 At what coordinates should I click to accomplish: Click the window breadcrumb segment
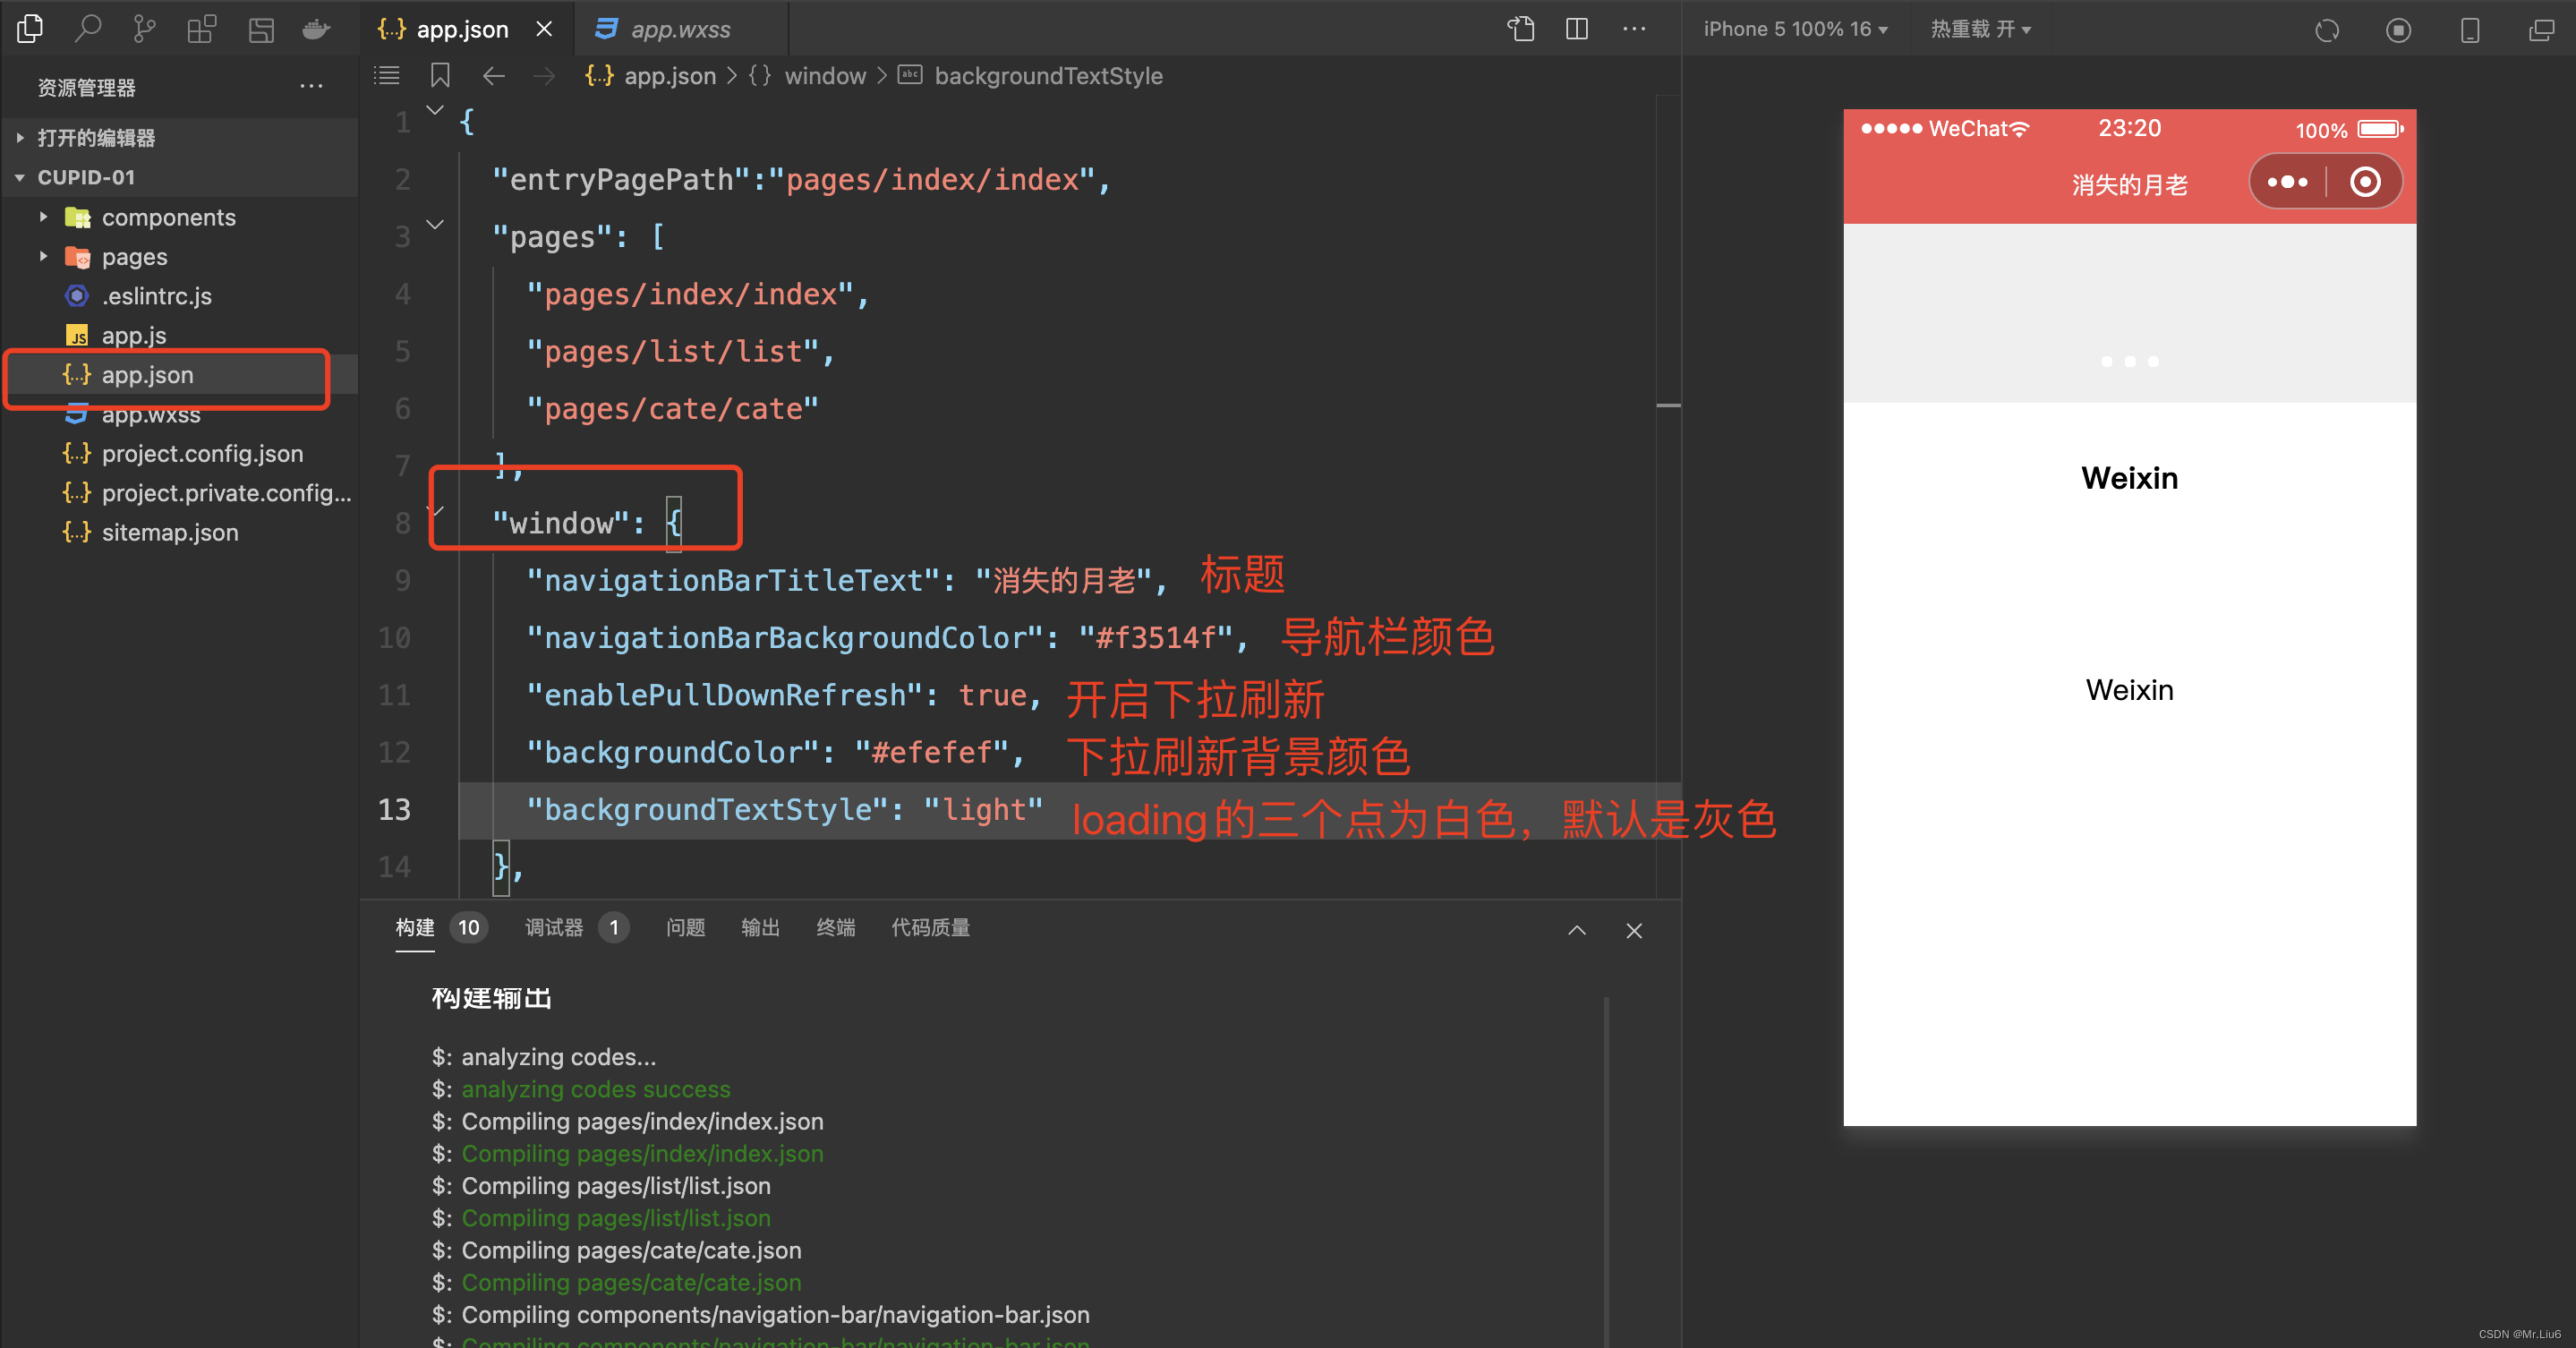(x=825, y=76)
